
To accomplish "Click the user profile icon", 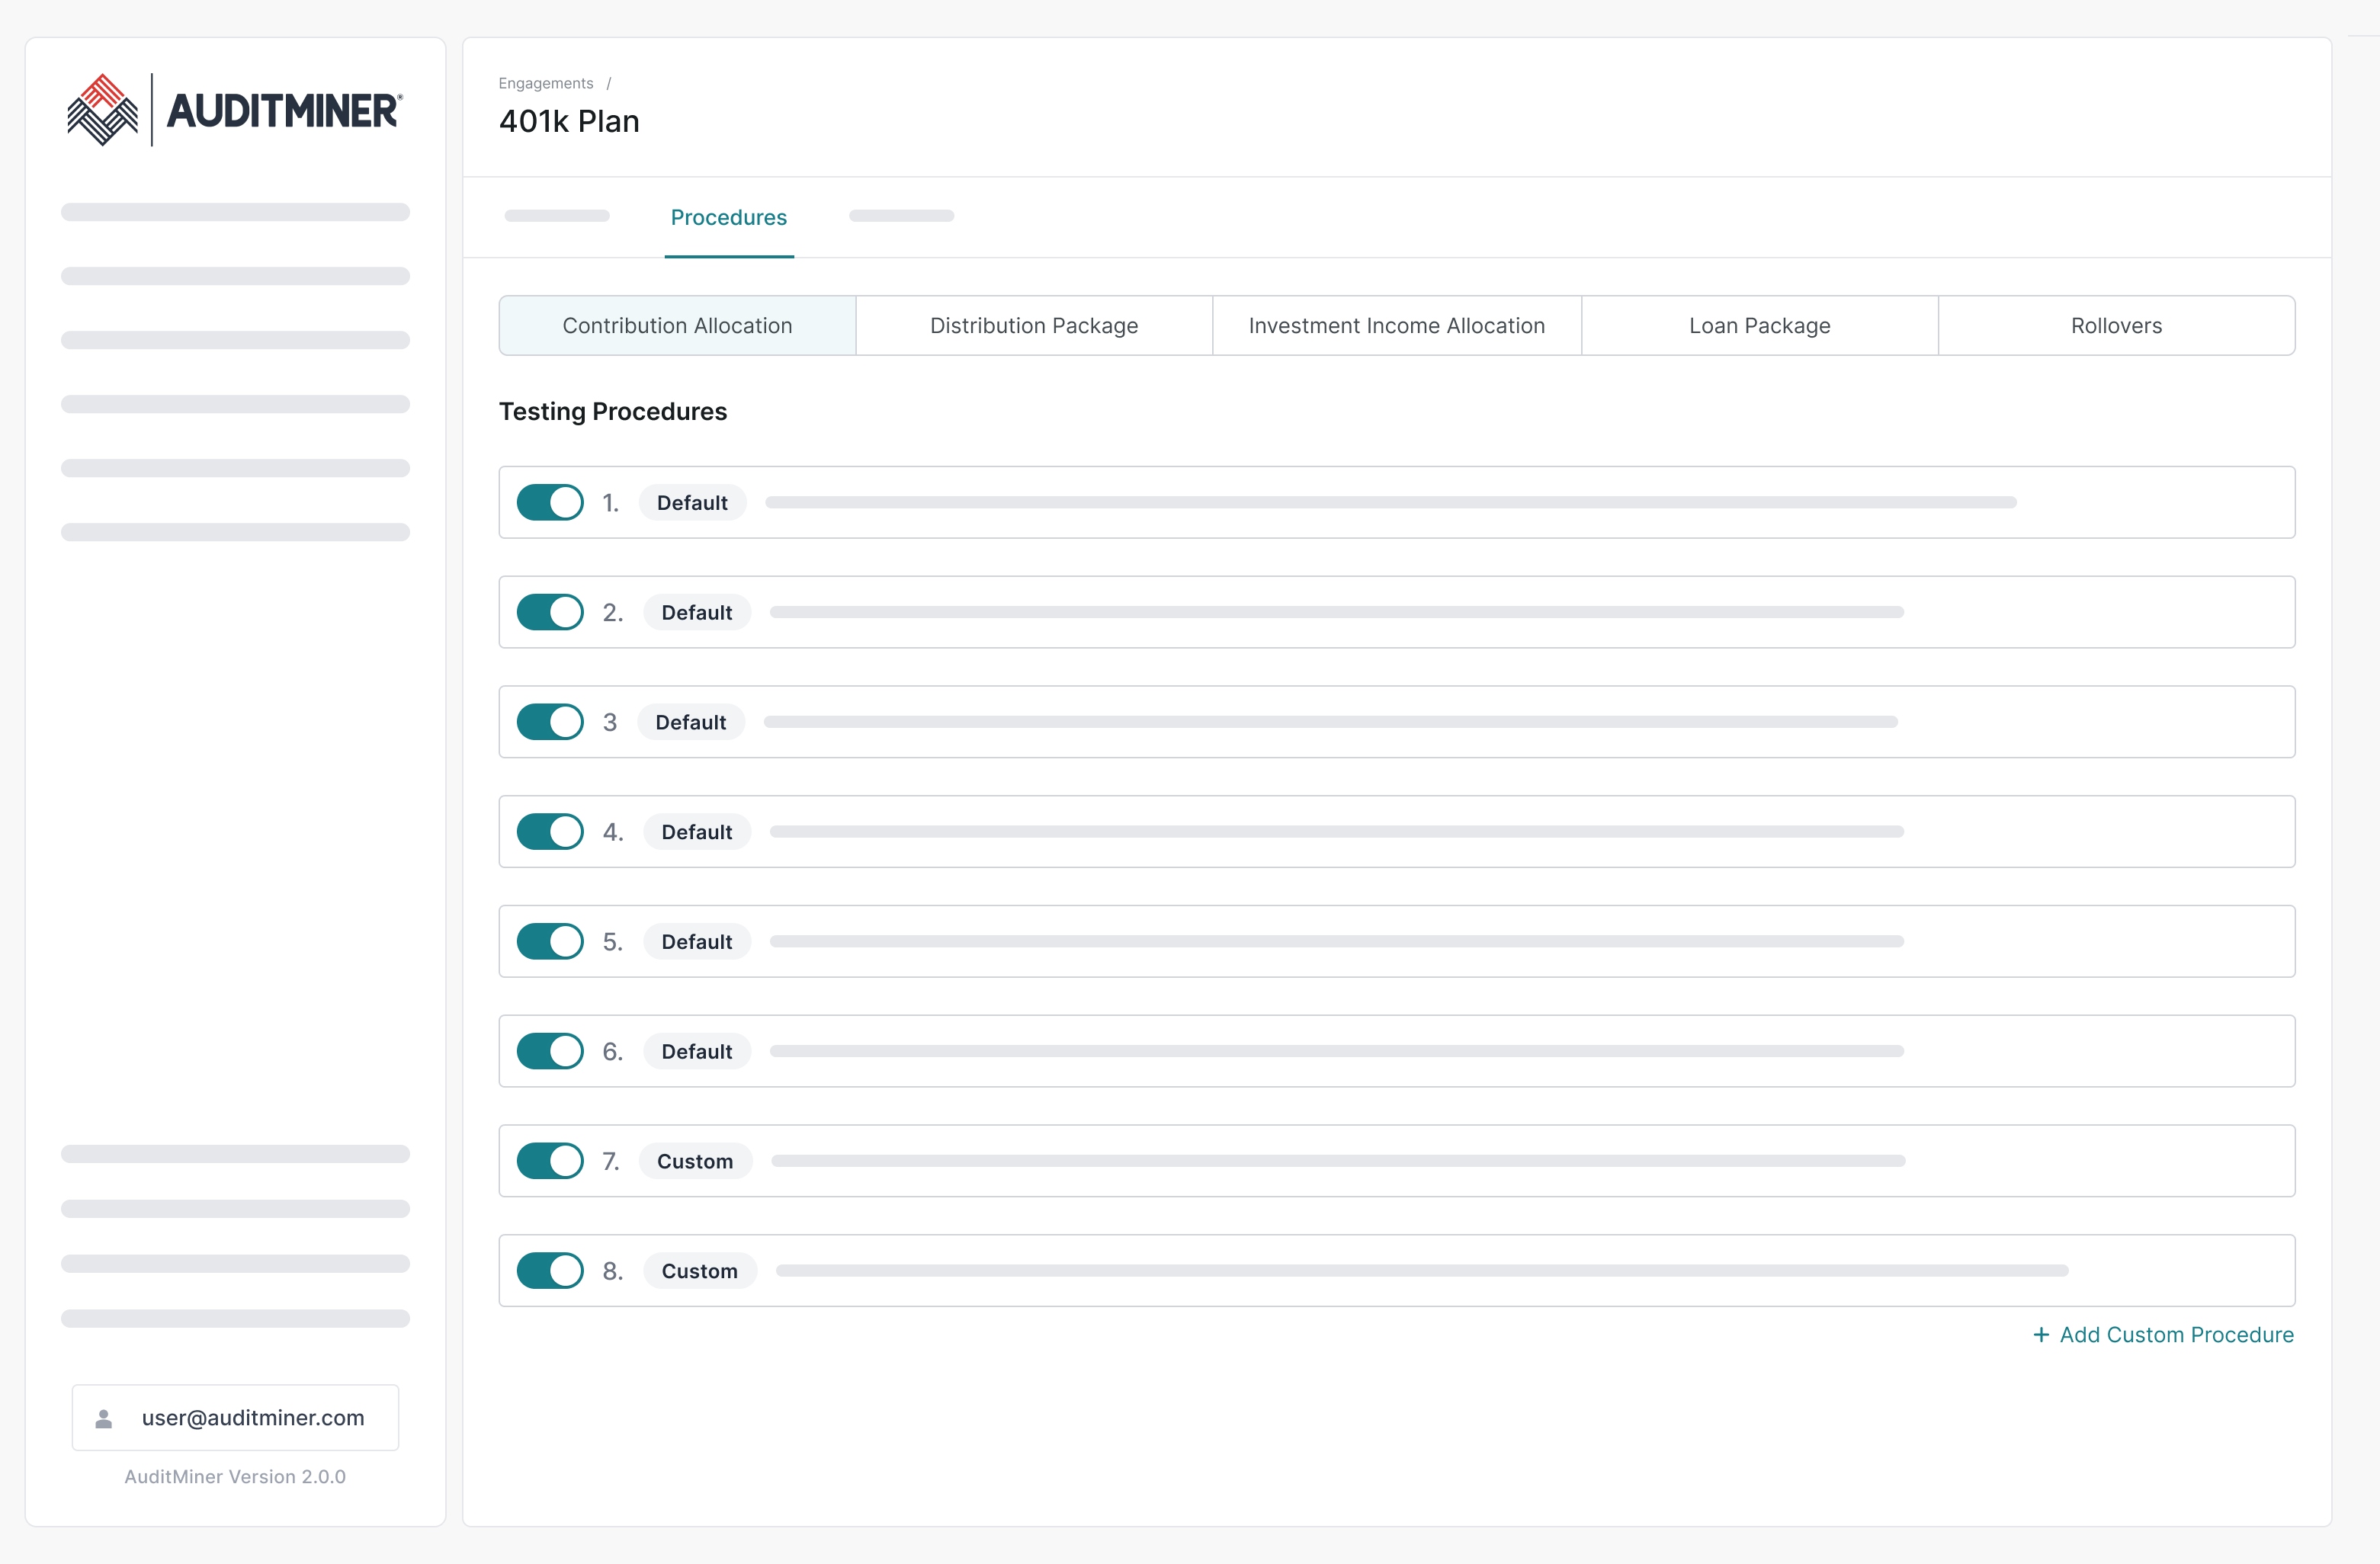I will point(104,1418).
